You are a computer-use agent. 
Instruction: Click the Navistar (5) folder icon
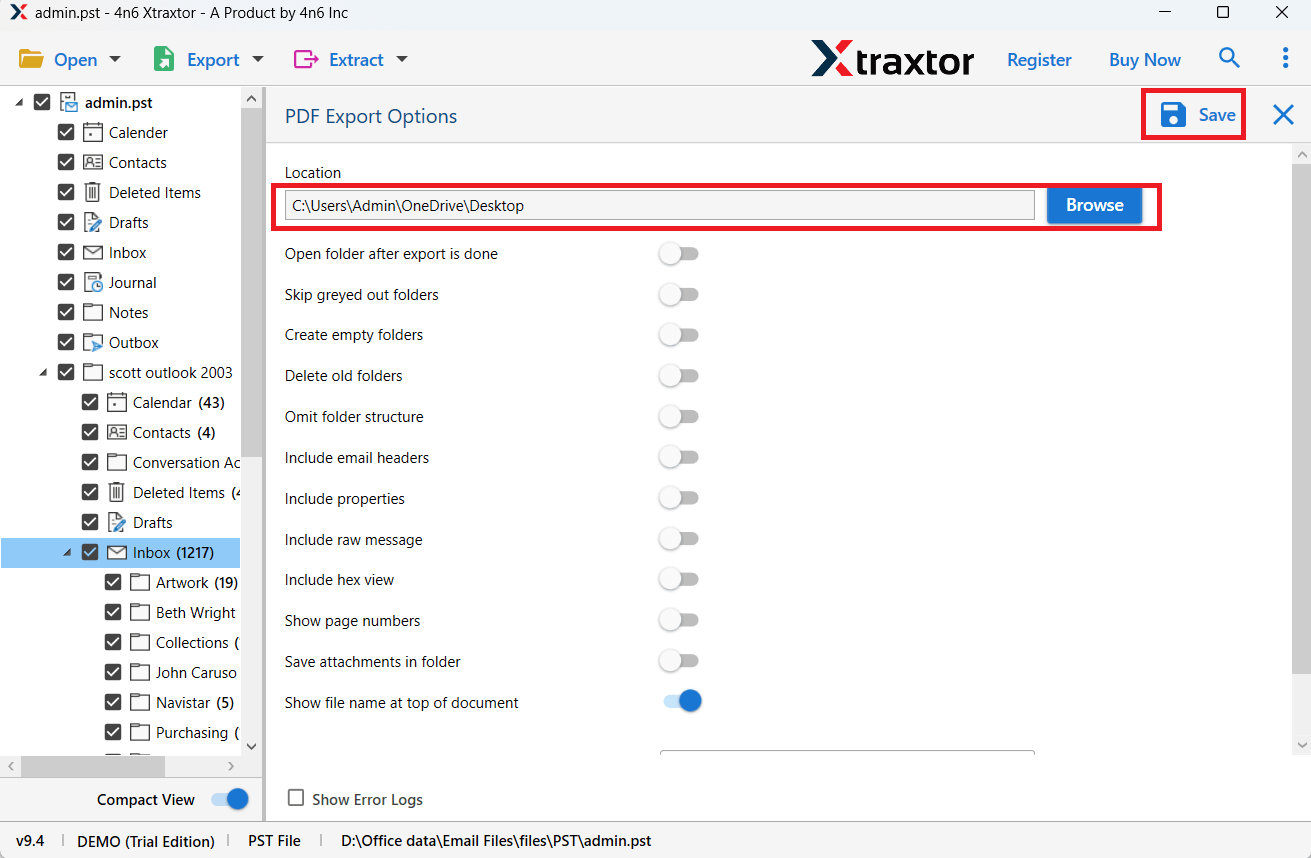click(x=140, y=702)
